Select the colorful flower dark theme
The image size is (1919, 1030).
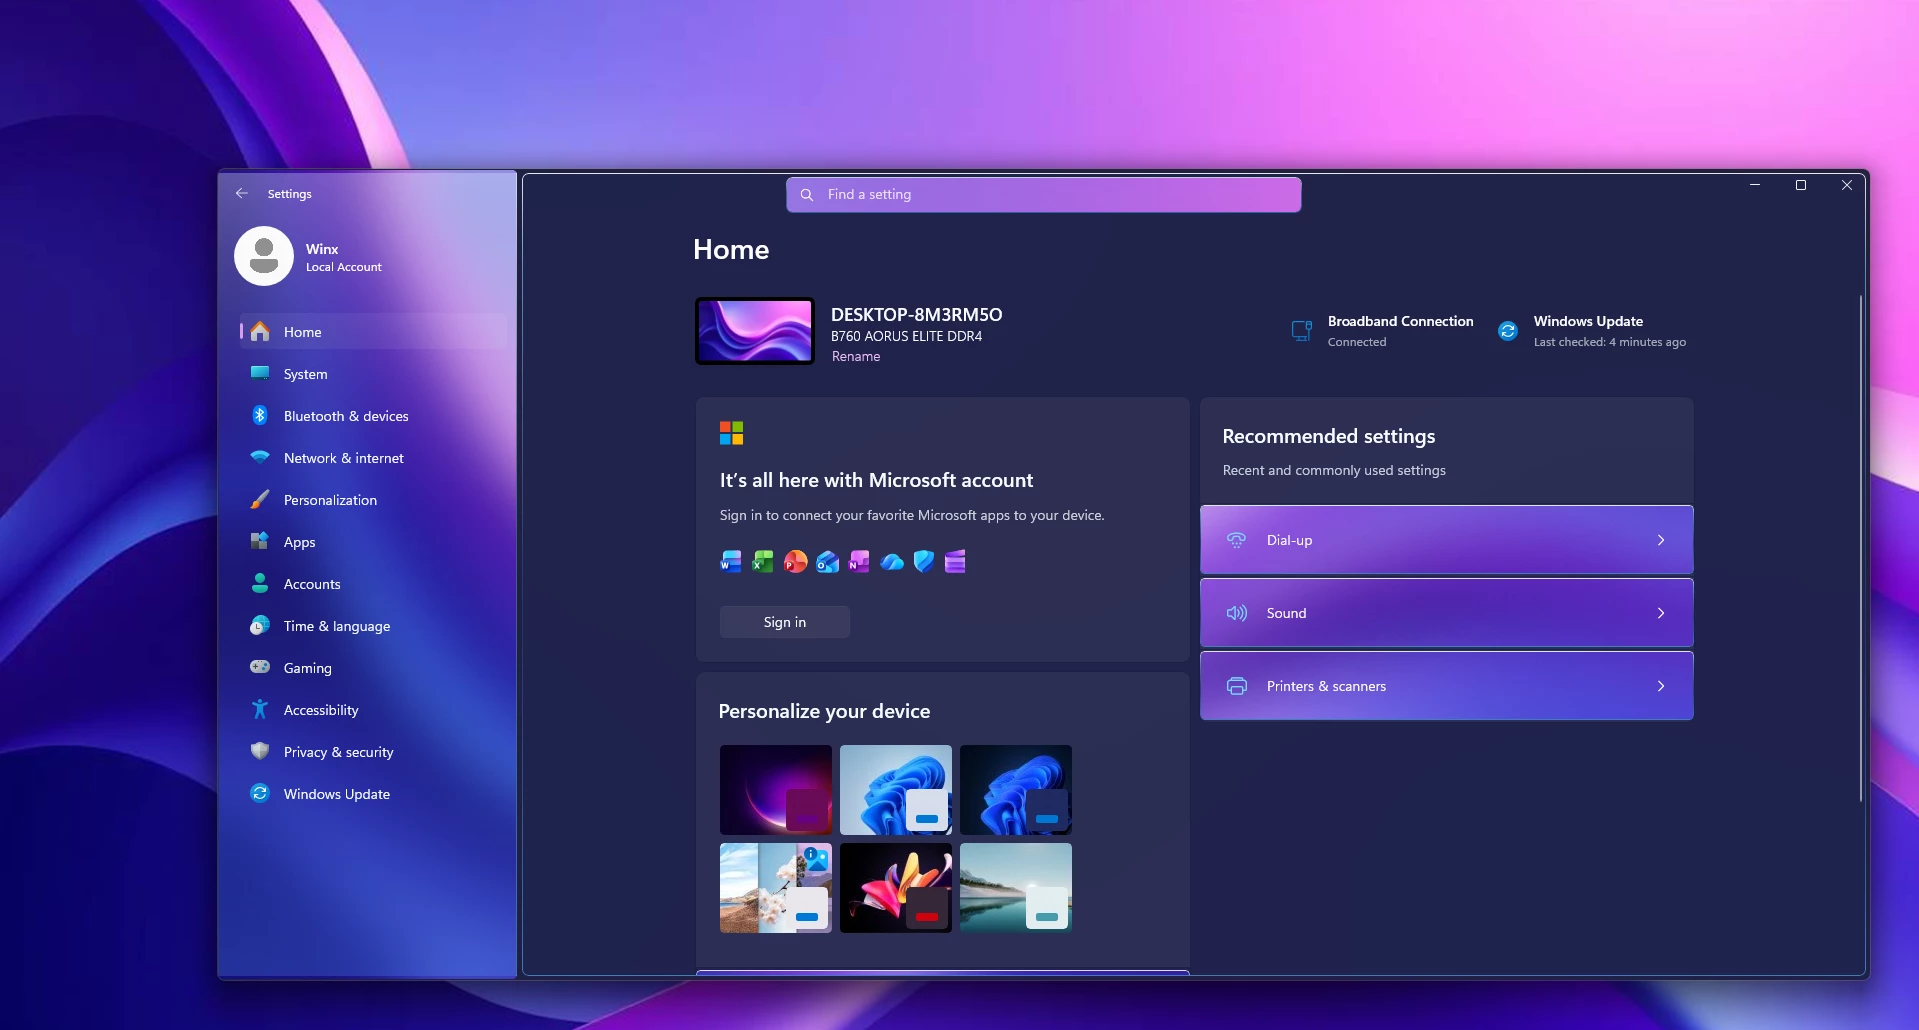tap(896, 888)
